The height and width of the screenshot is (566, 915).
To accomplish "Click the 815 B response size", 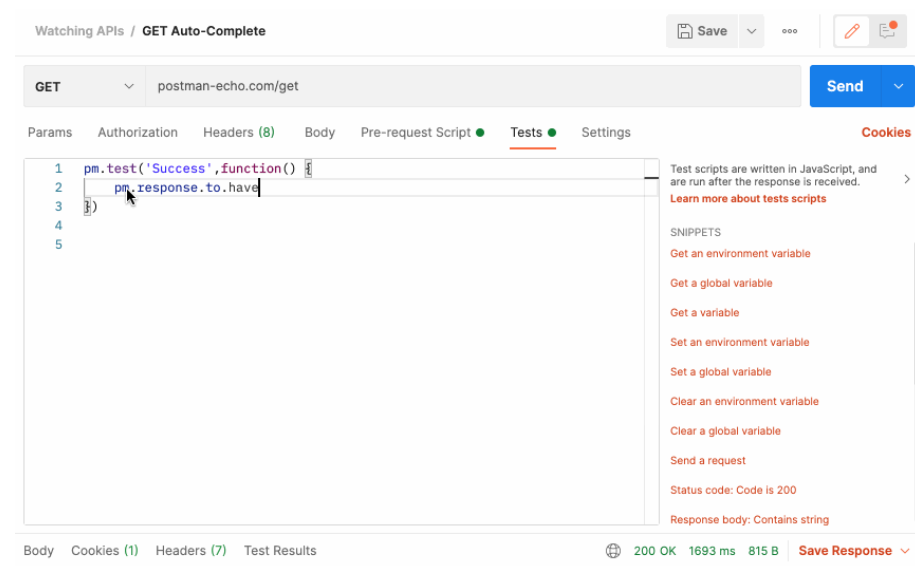I will tap(763, 550).
